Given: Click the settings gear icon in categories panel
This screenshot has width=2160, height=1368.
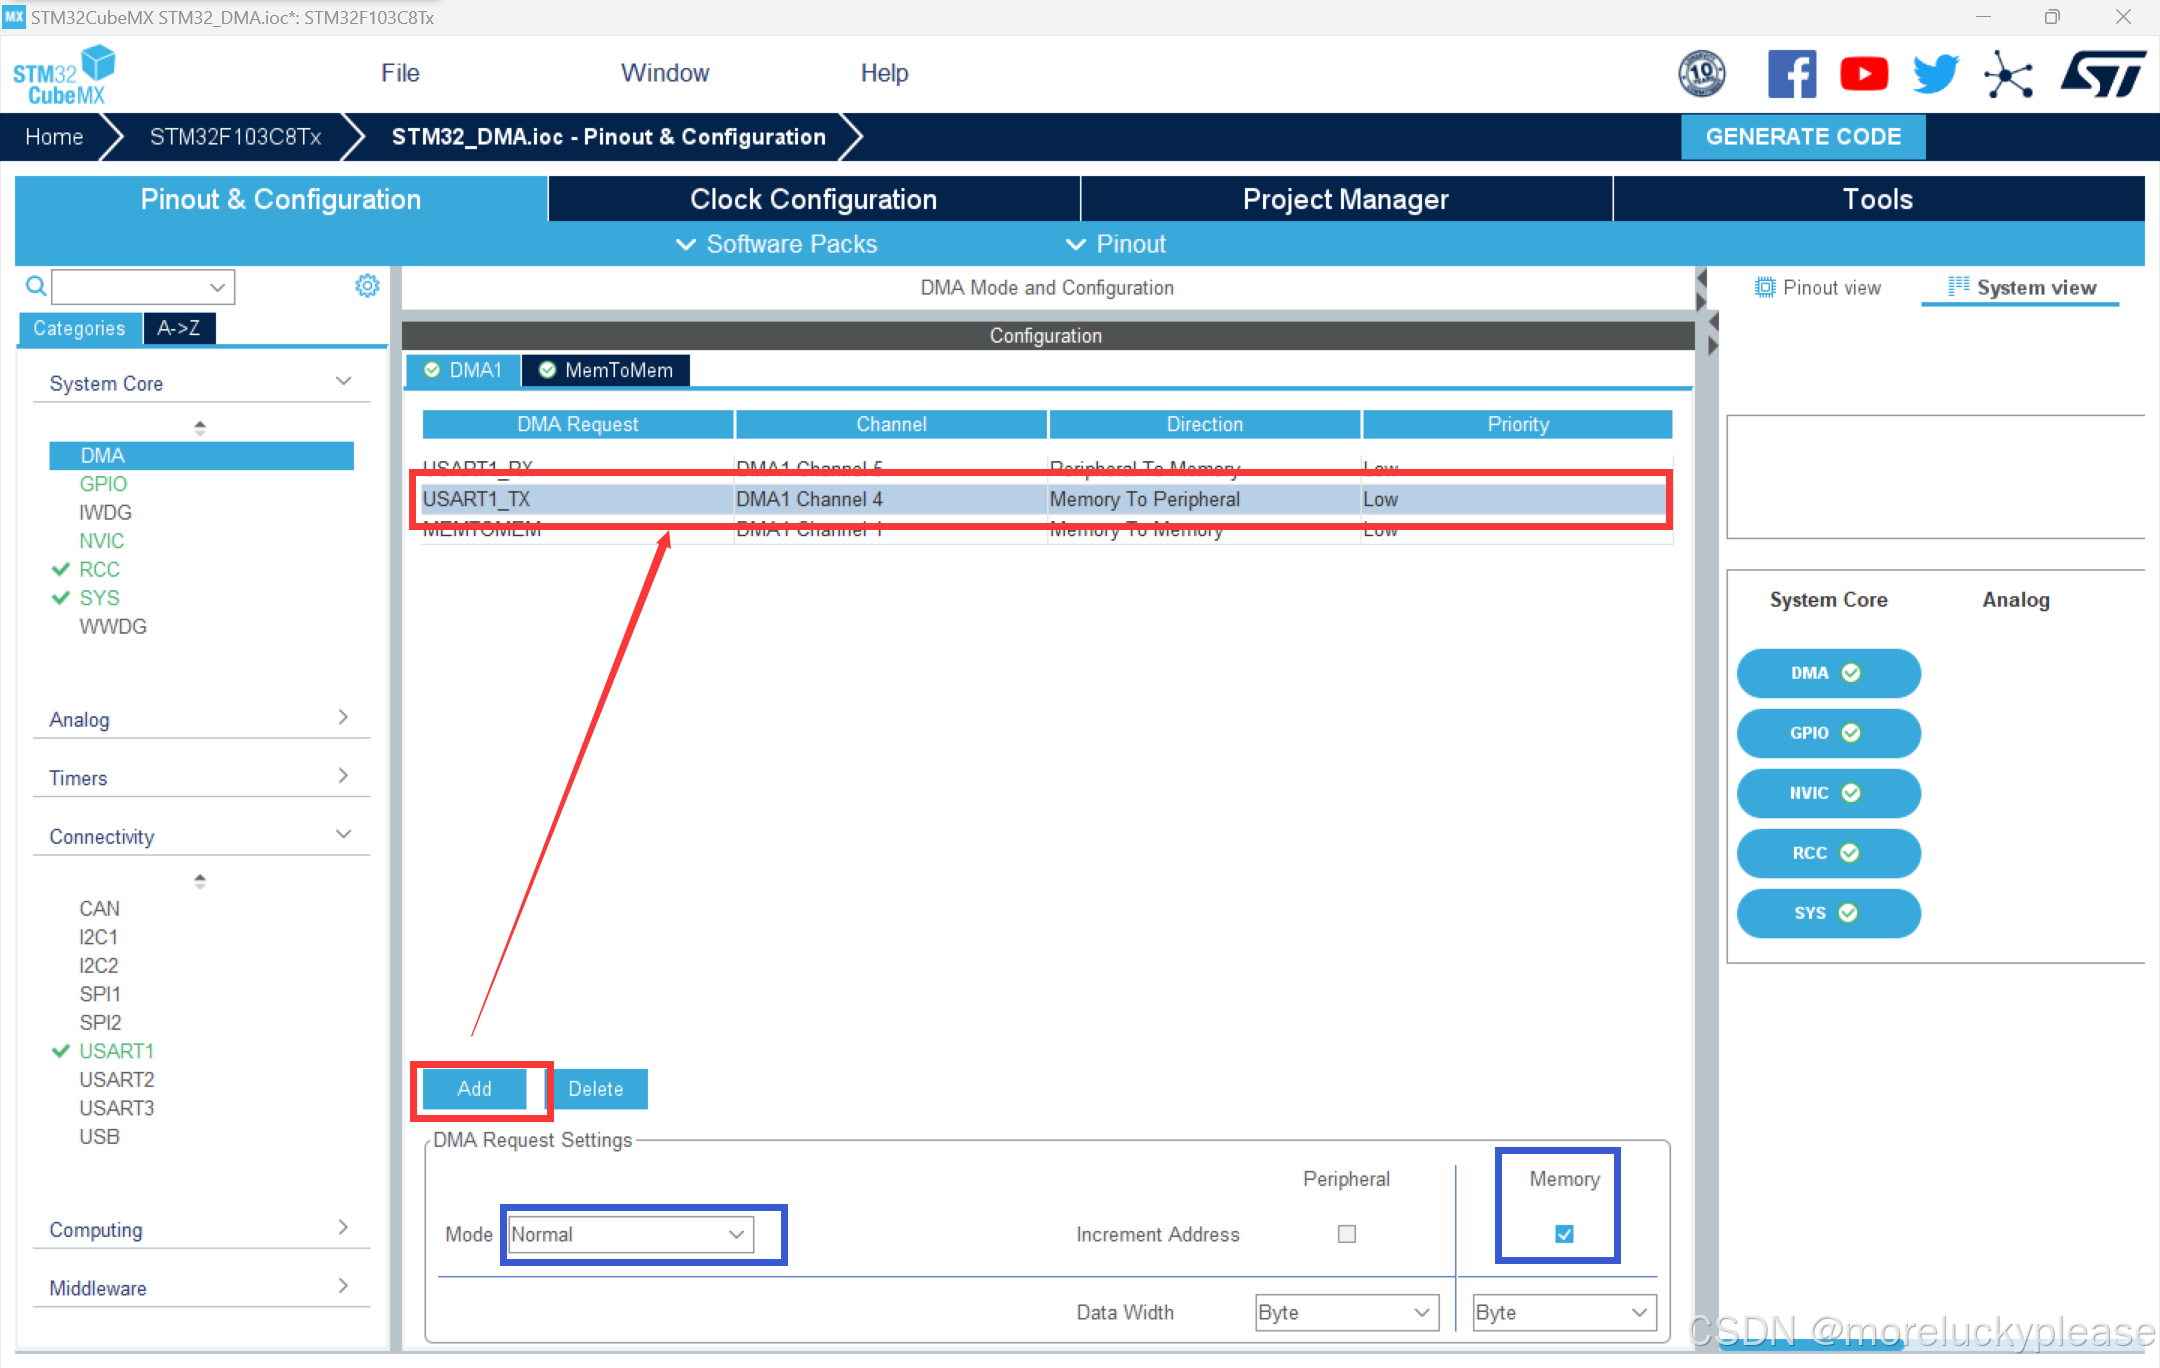Looking at the screenshot, I should coord(367,286).
